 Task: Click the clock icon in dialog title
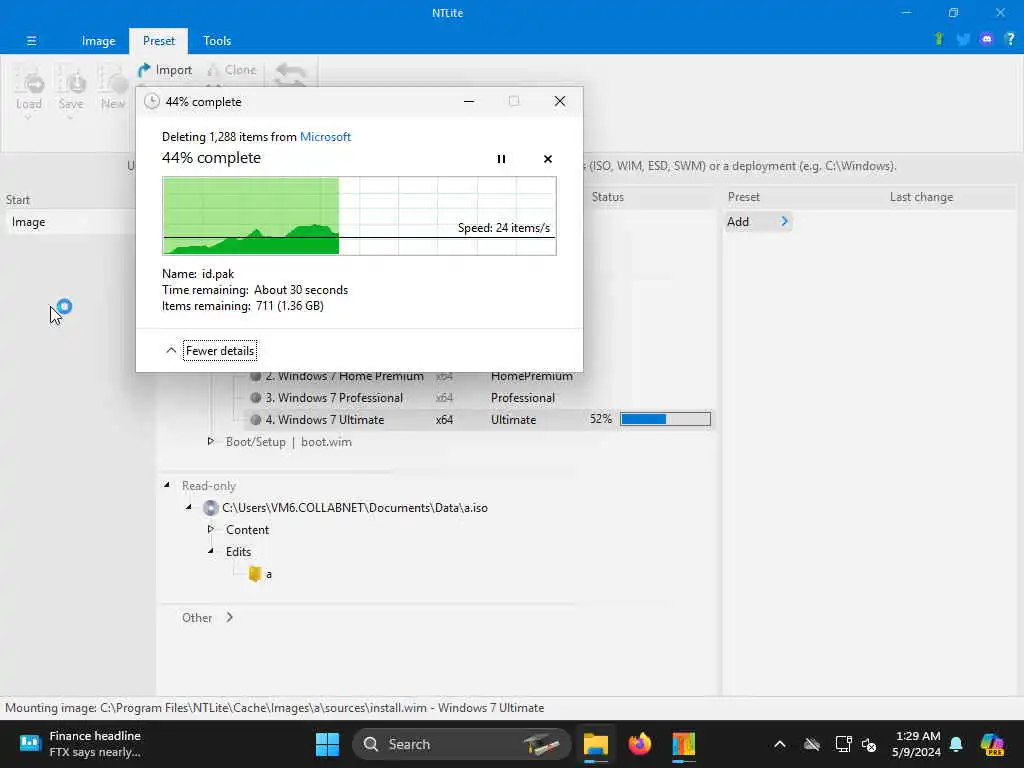point(152,101)
